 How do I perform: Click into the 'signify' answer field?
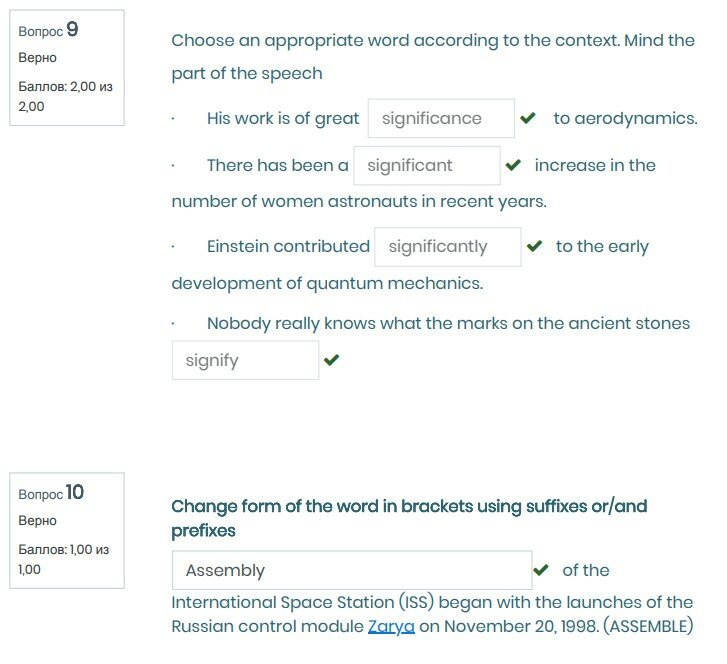click(245, 361)
